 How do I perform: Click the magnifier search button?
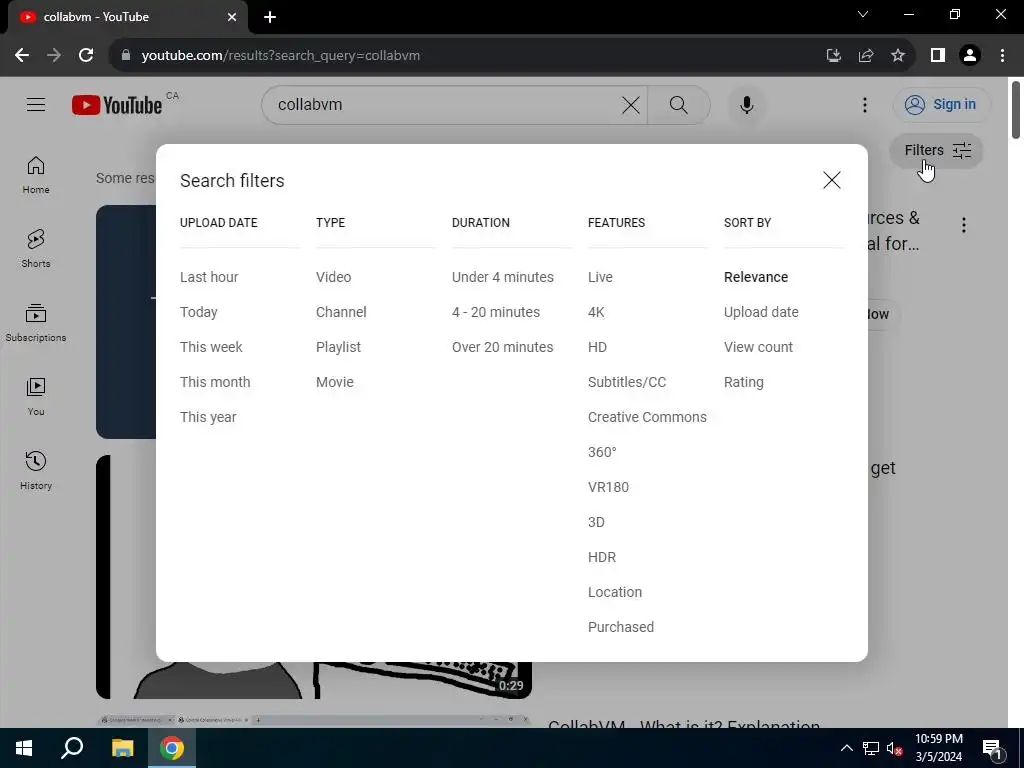(679, 104)
